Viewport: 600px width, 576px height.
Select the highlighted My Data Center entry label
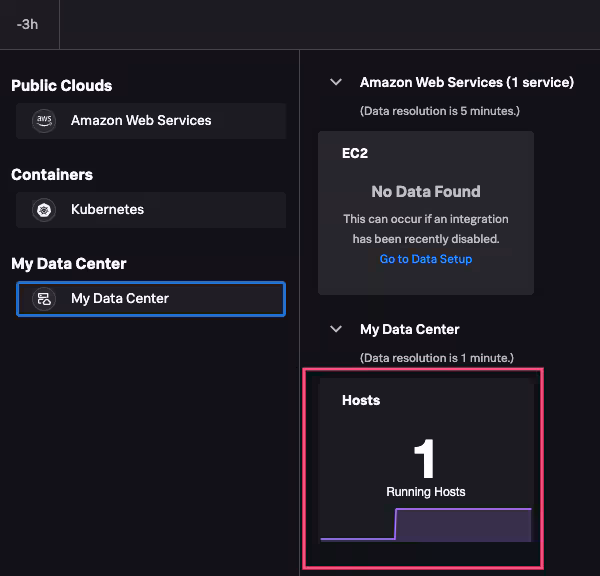click(120, 299)
